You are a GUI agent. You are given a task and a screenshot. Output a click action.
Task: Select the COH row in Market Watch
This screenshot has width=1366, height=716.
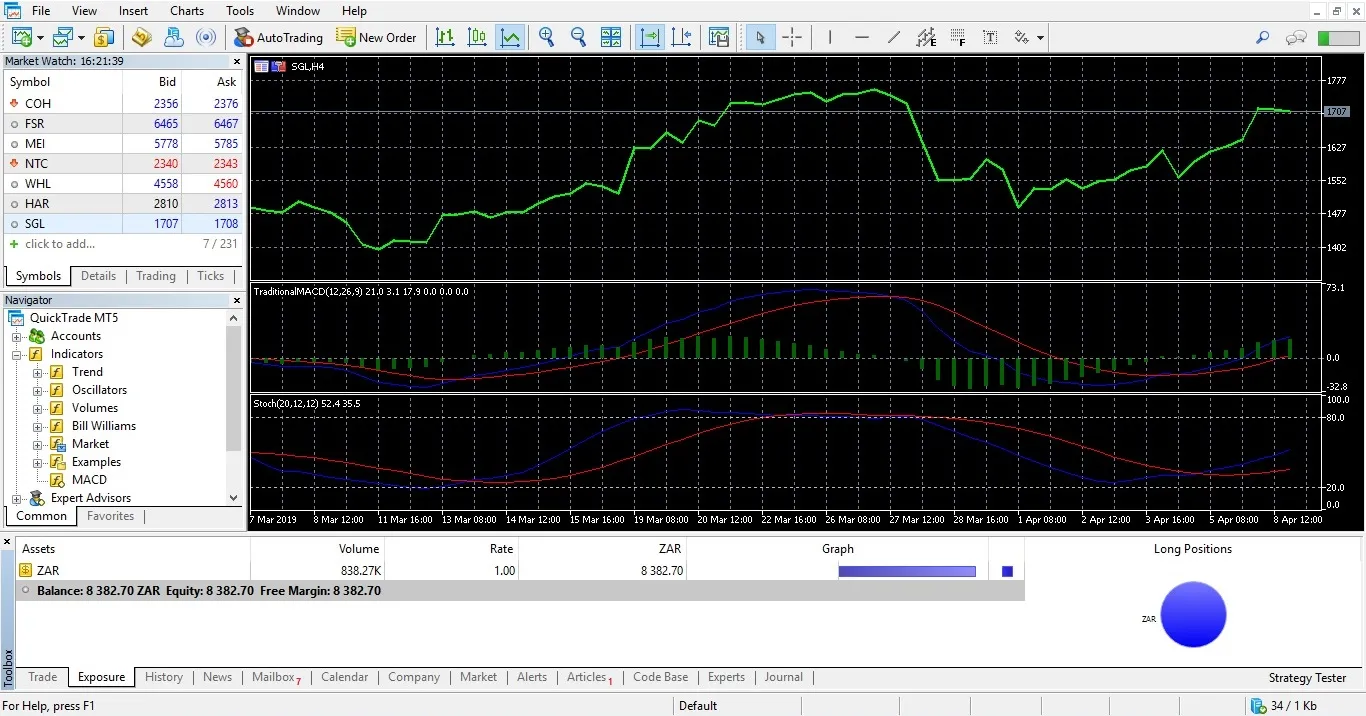tap(124, 104)
